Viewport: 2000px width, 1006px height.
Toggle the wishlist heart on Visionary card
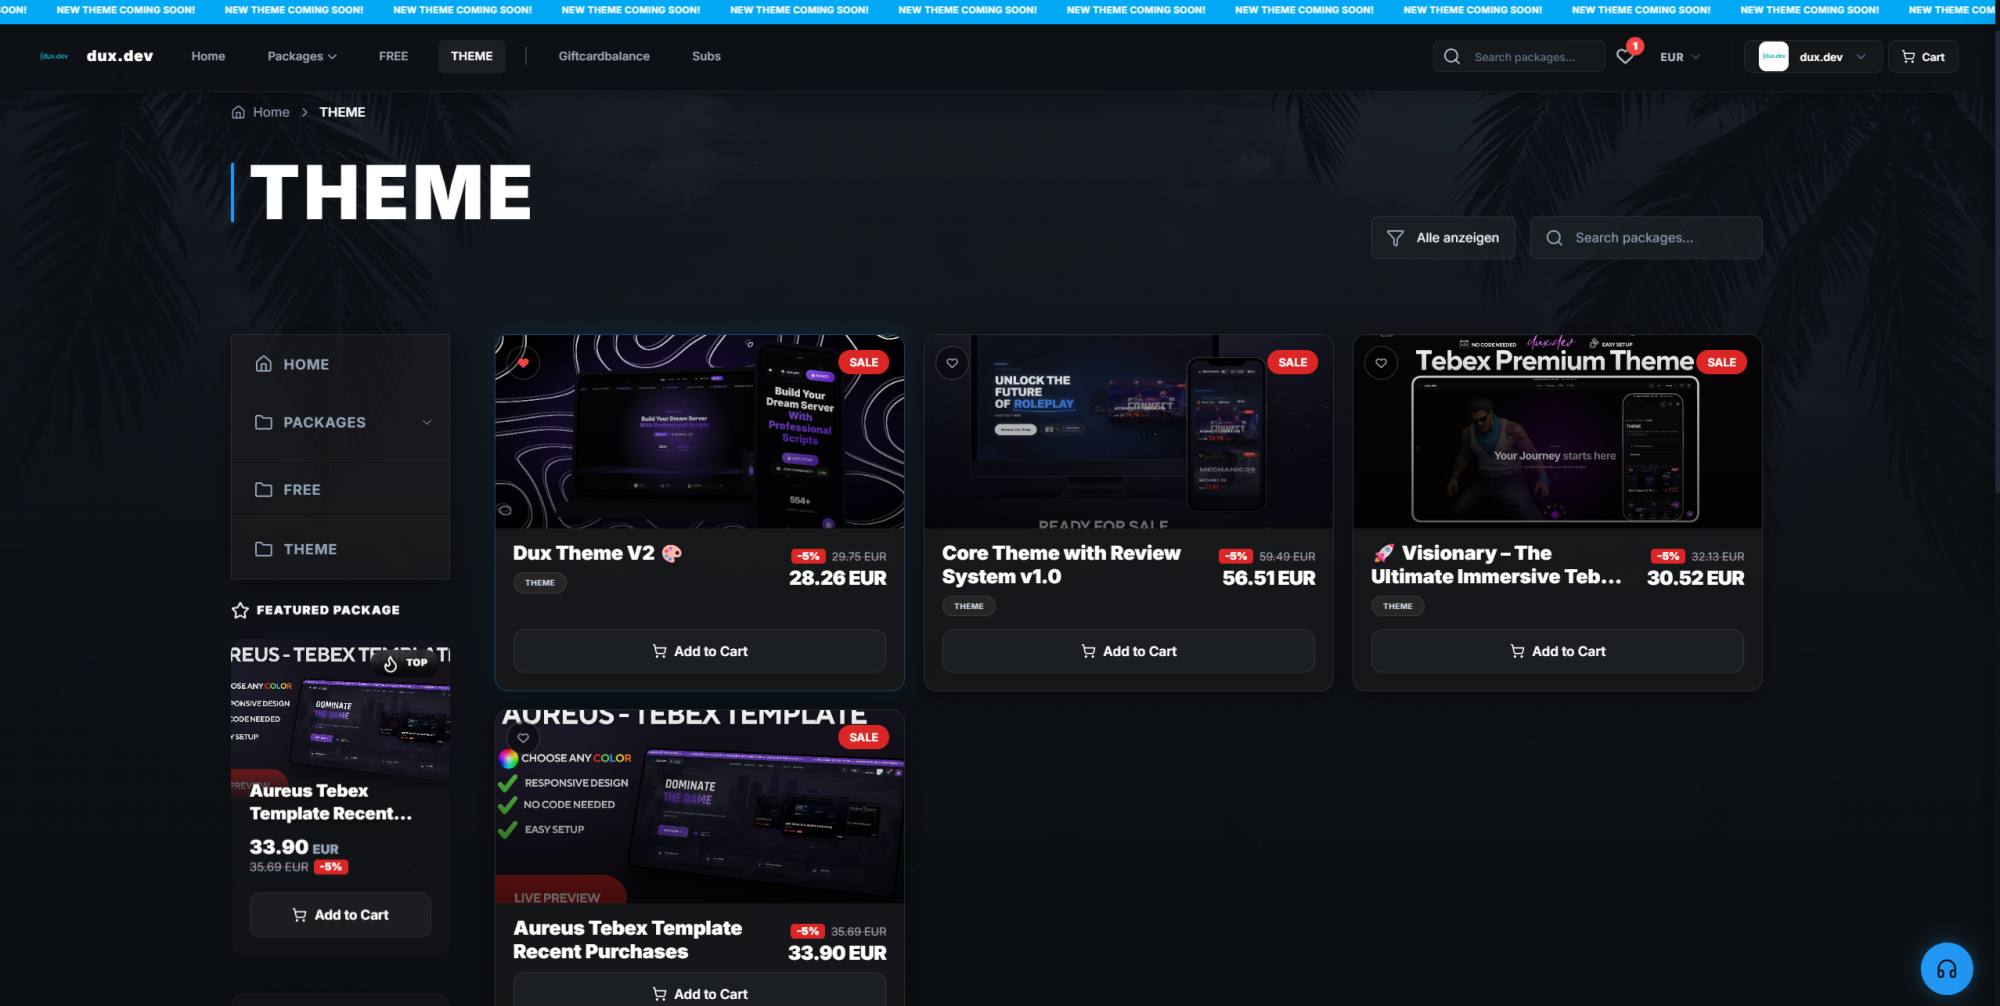pyautogui.click(x=1381, y=363)
